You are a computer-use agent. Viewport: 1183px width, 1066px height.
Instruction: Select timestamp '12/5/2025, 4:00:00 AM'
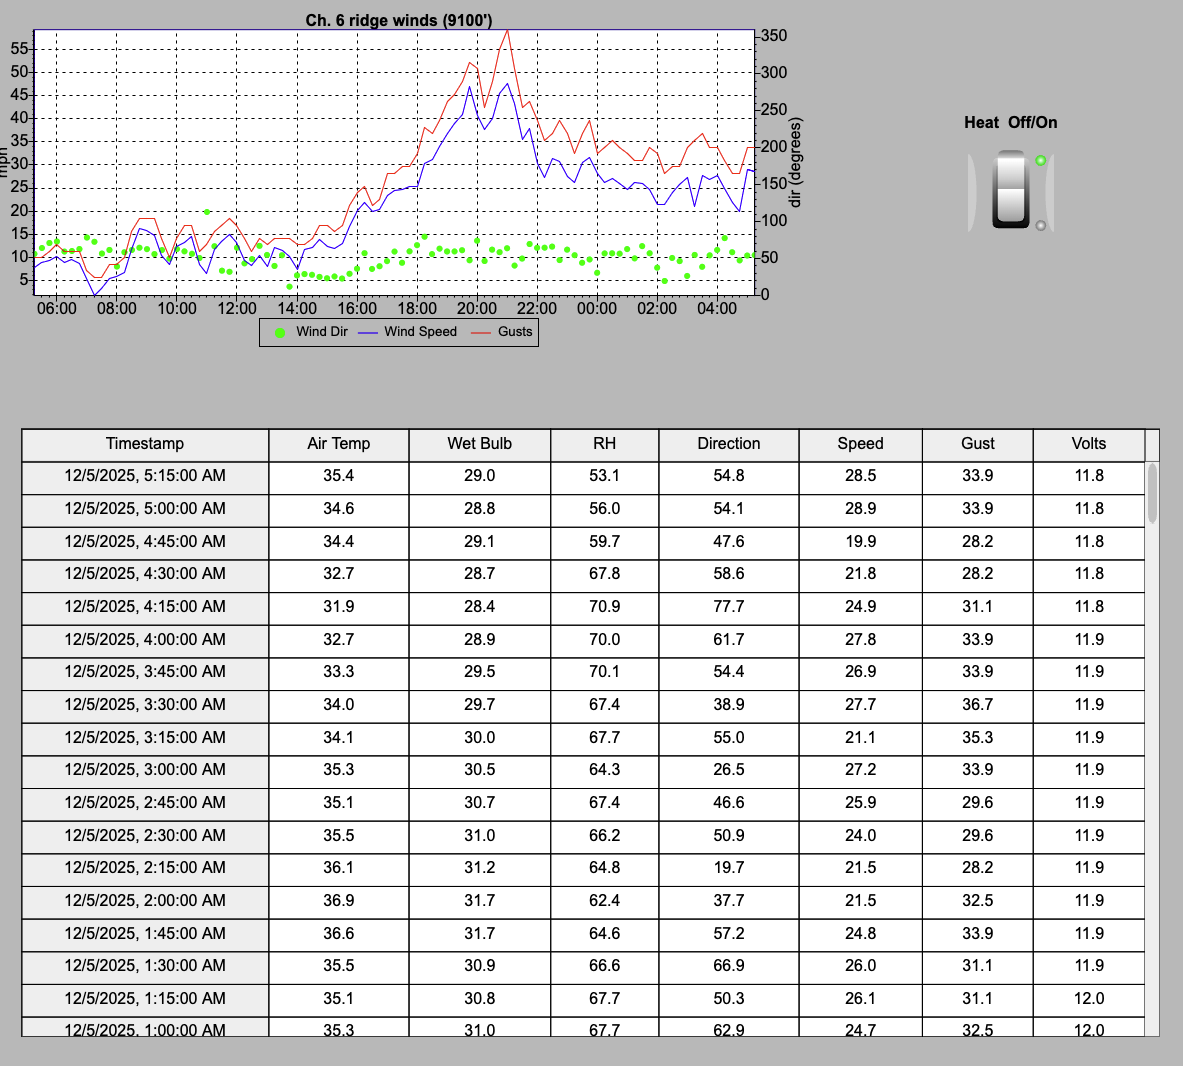point(145,640)
